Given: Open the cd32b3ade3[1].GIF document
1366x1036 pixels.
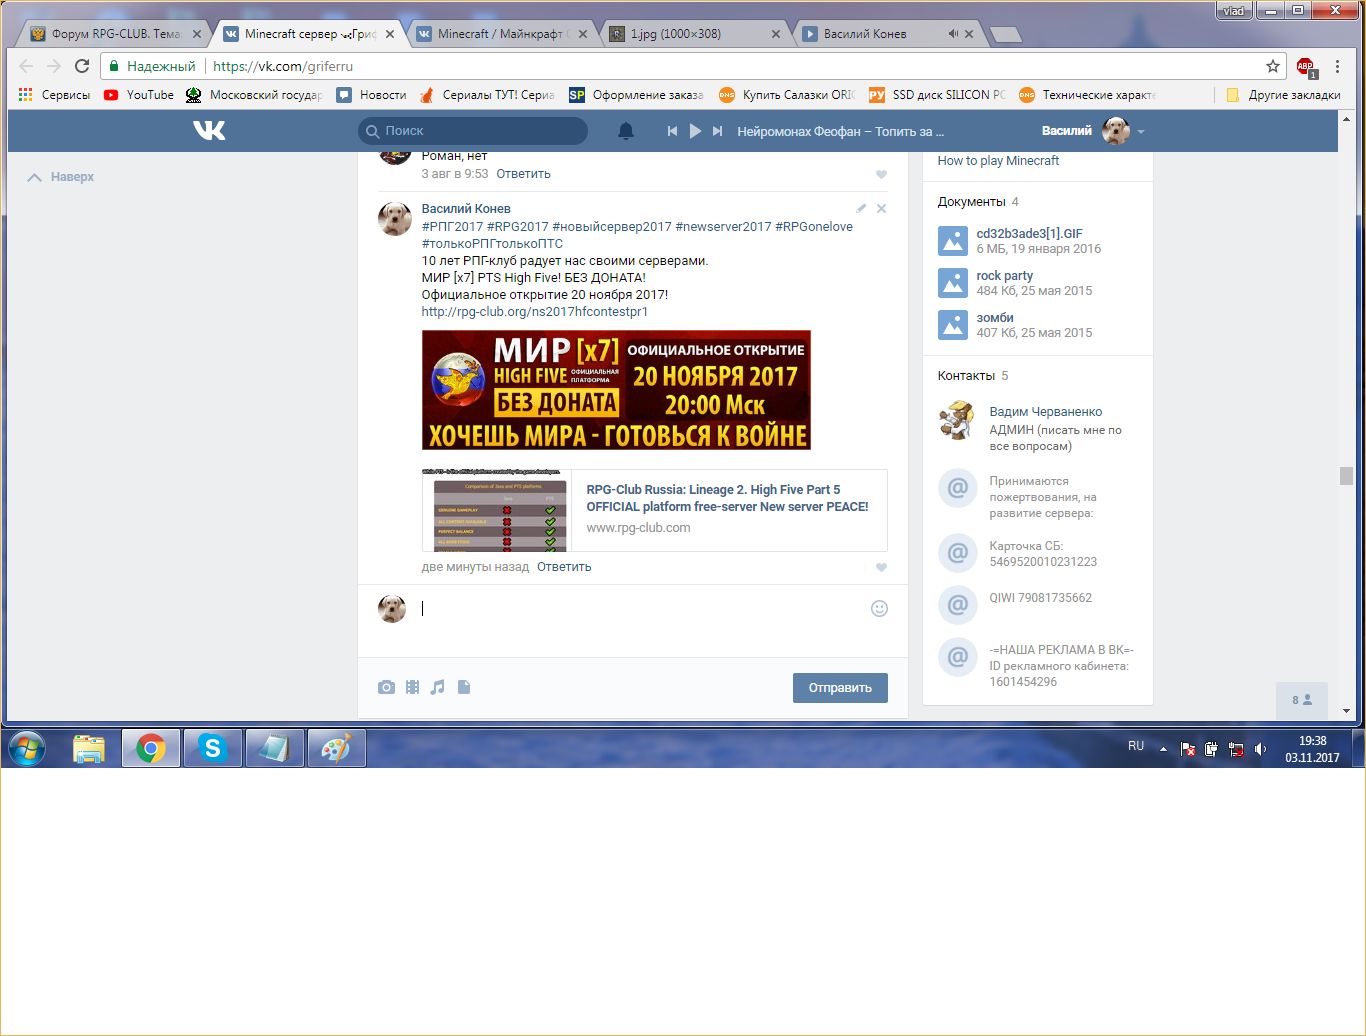Looking at the screenshot, I should coord(1029,234).
